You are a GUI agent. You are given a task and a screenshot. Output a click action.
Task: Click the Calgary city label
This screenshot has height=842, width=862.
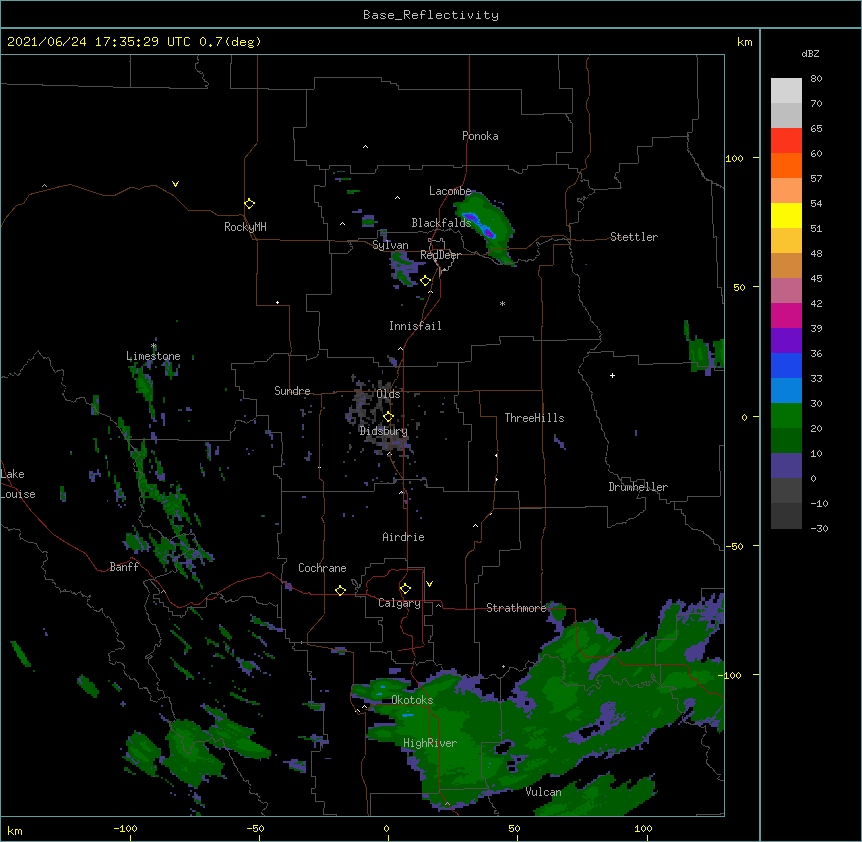click(399, 603)
